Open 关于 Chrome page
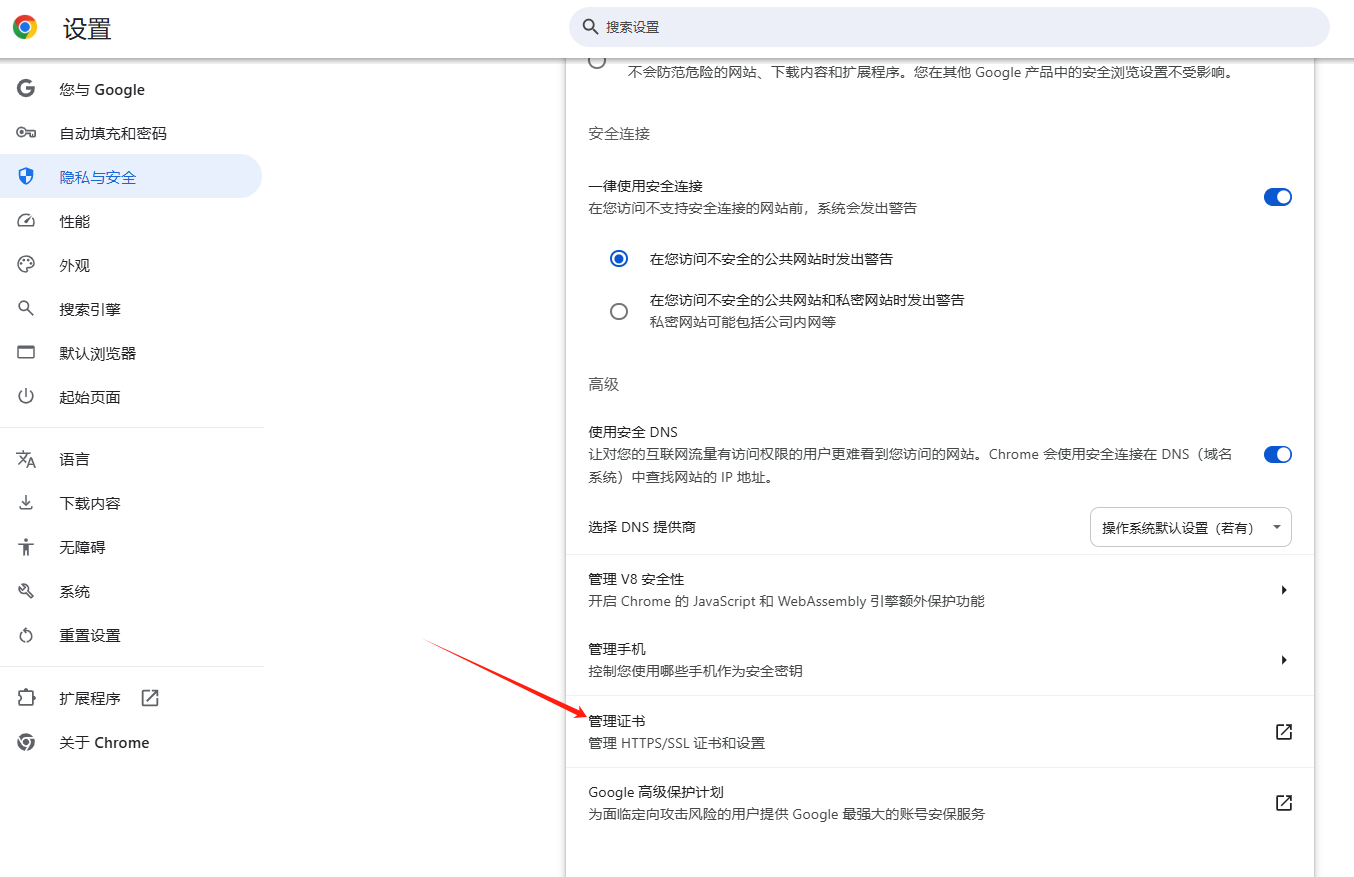The image size is (1354, 877). (x=131, y=742)
